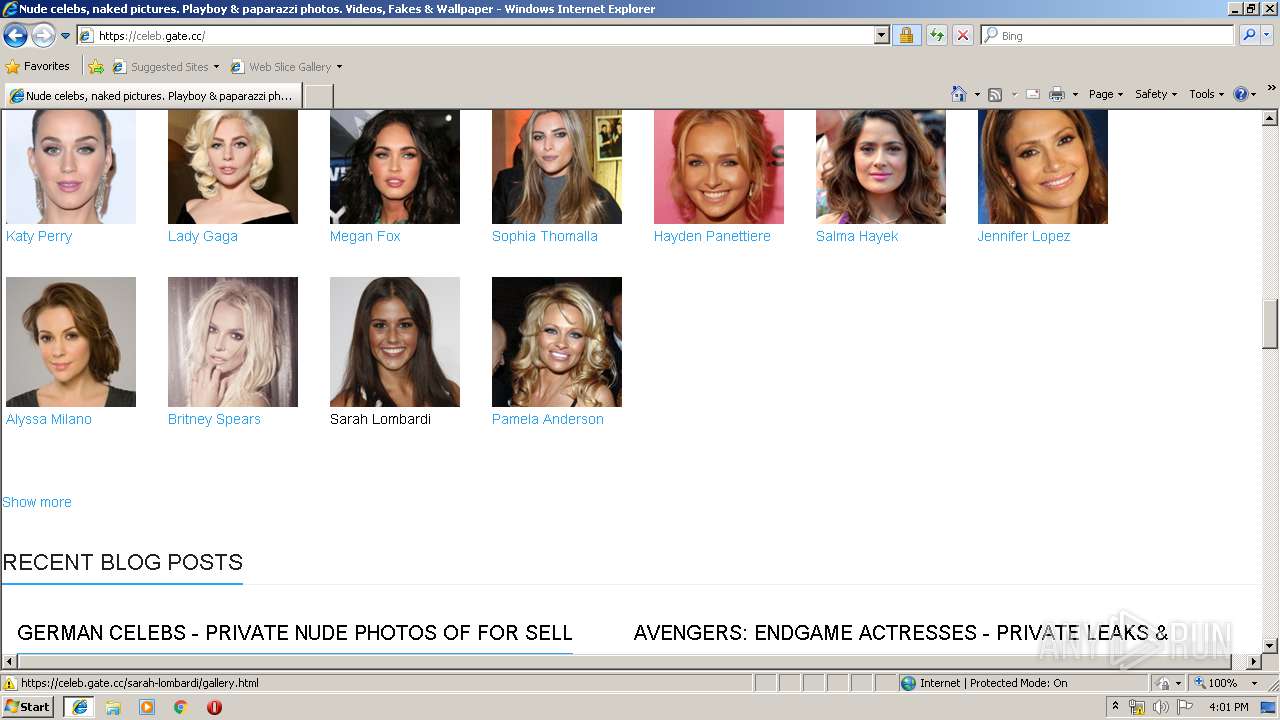Open the Windows Explorer folder taskbar icon
1280x720 pixels.
(x=113, y=707)
